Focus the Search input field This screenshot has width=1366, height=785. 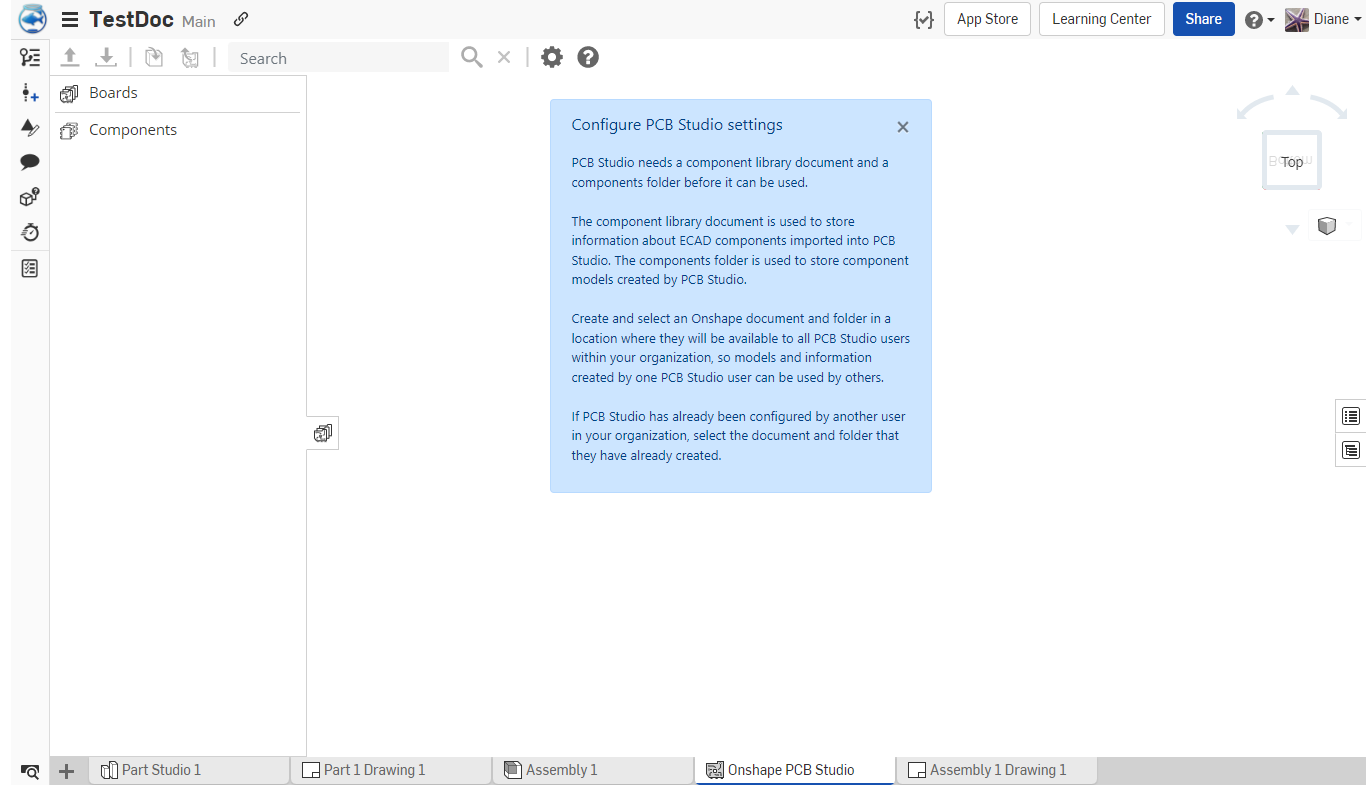coord(338,58)
